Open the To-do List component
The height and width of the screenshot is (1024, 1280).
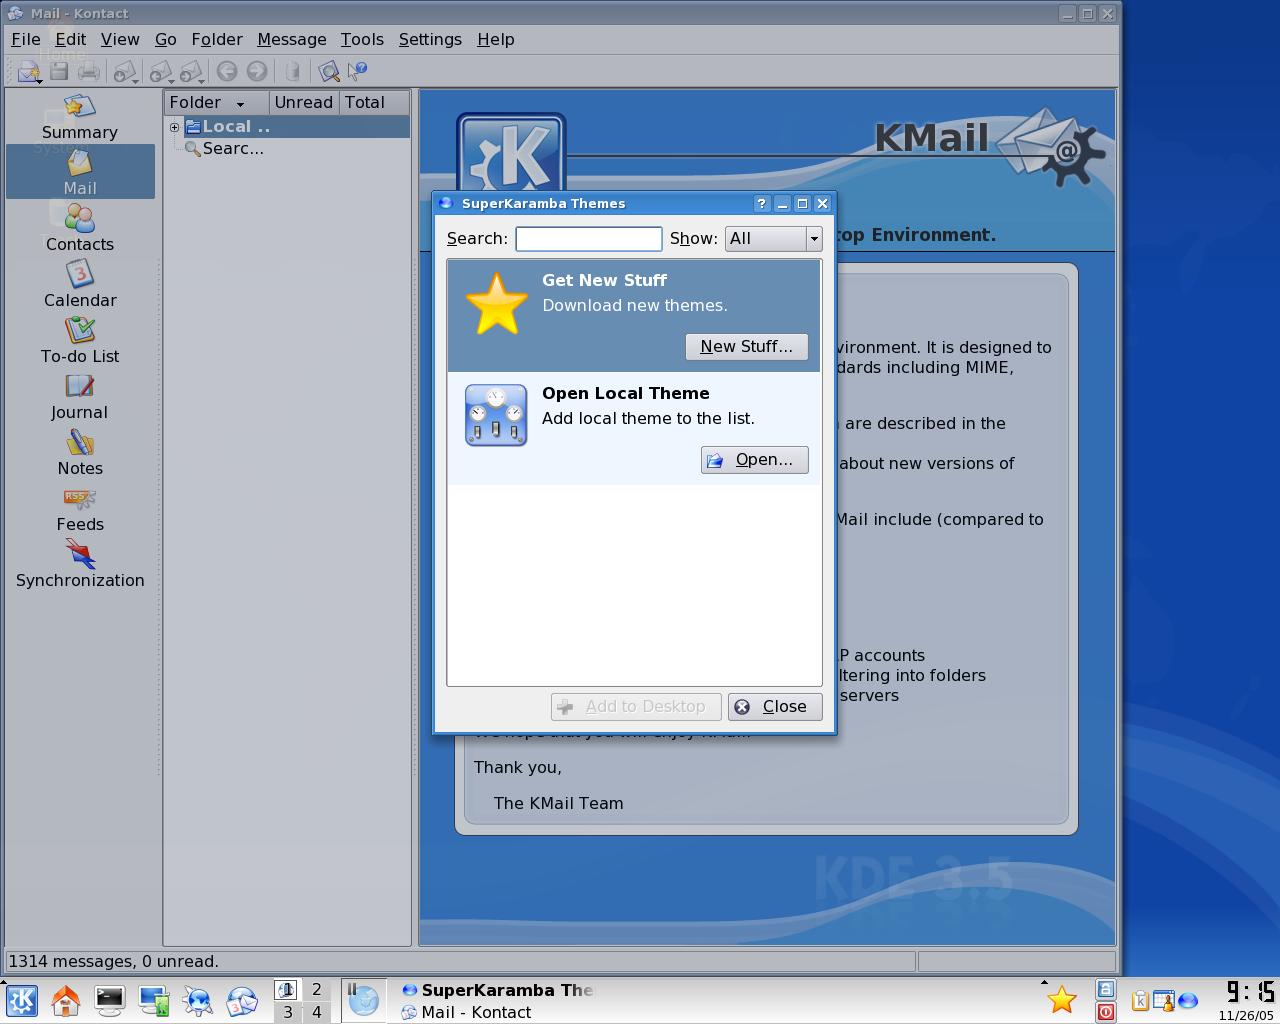point(80,340)
